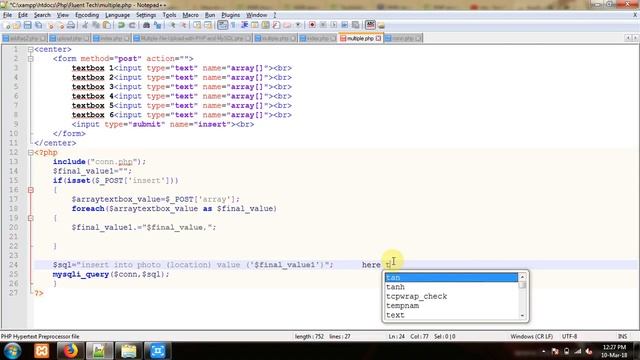
Task: Click the Zoom Out toolbar icon
Action: click(x=183, y=25)
